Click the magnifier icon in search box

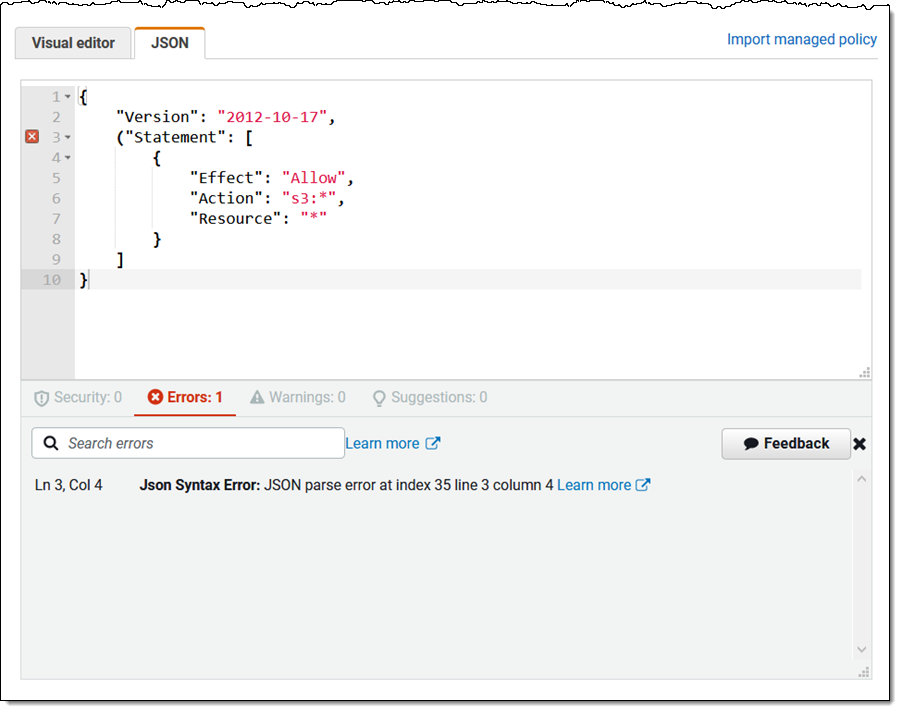pos(51,443)
